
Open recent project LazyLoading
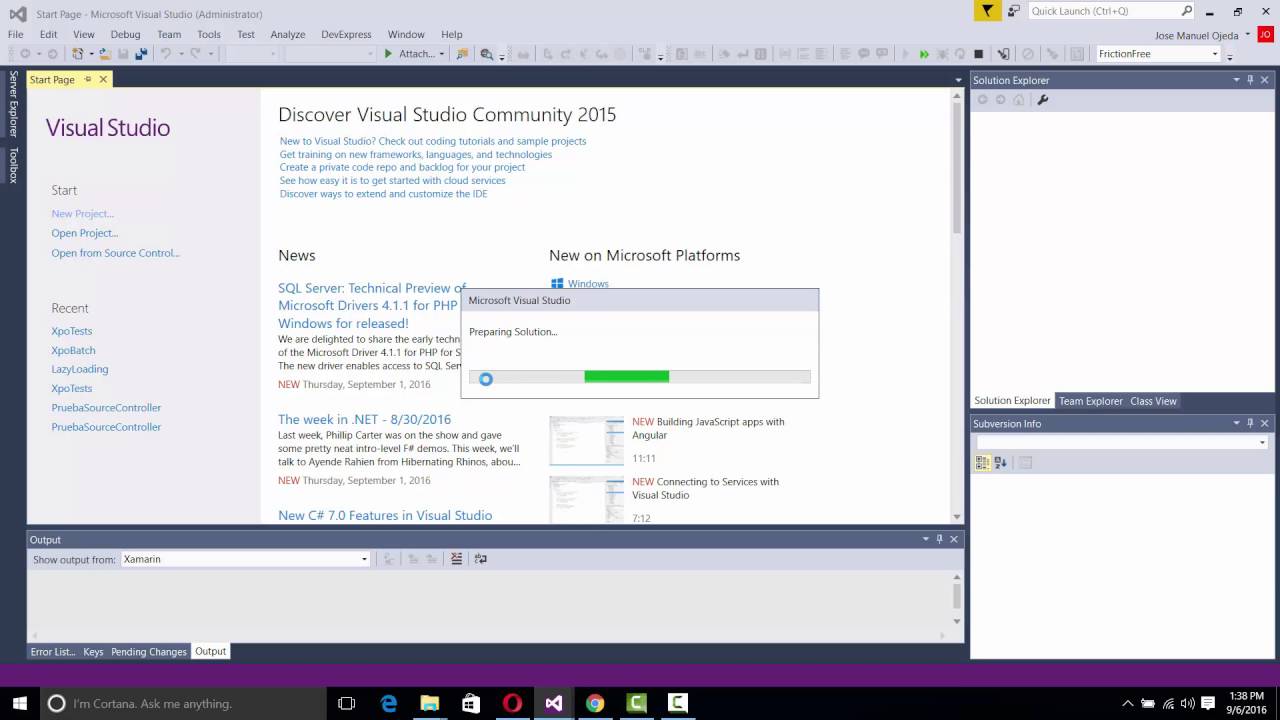click(x=80, y=369)
